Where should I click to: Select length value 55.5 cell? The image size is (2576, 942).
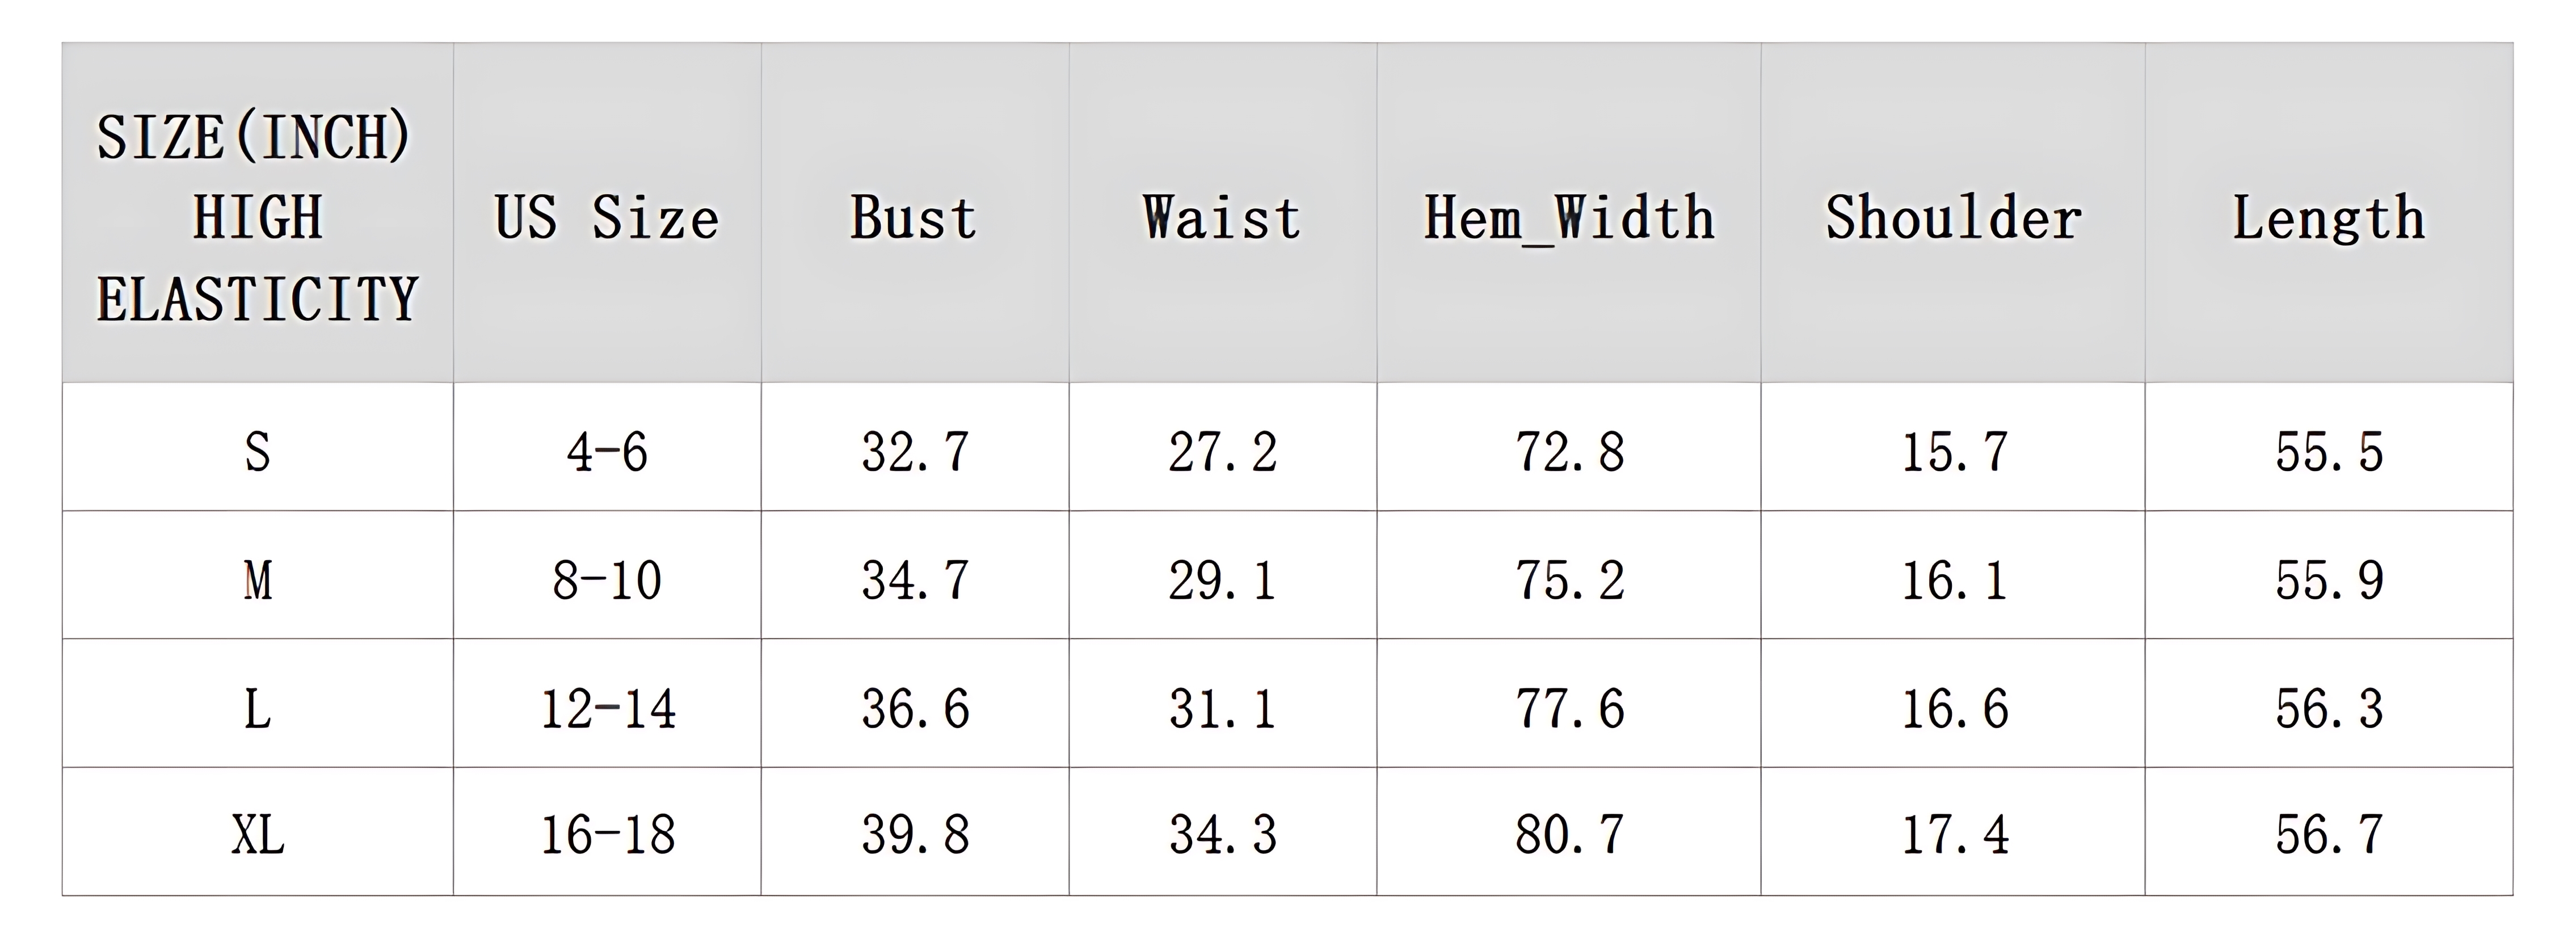coord(2329,447)
